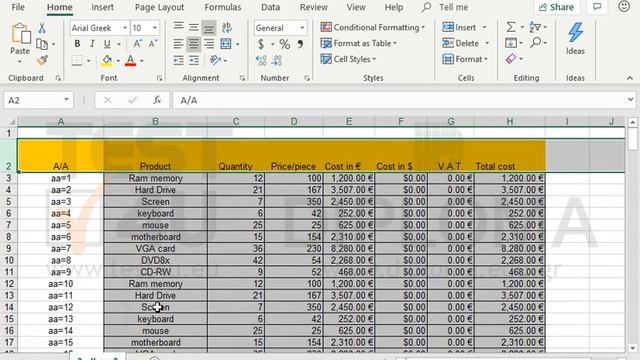The image size is (640, 360).
Task: Decrease indent
Action: tap(178, 60)
